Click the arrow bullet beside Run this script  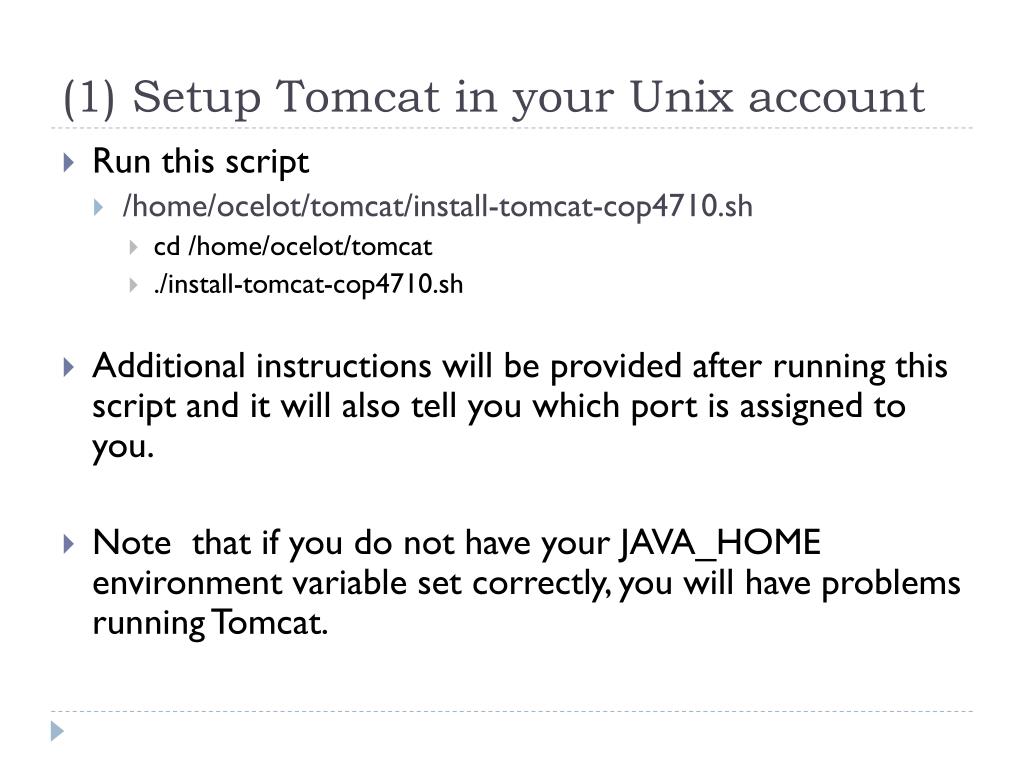[69, 162]
